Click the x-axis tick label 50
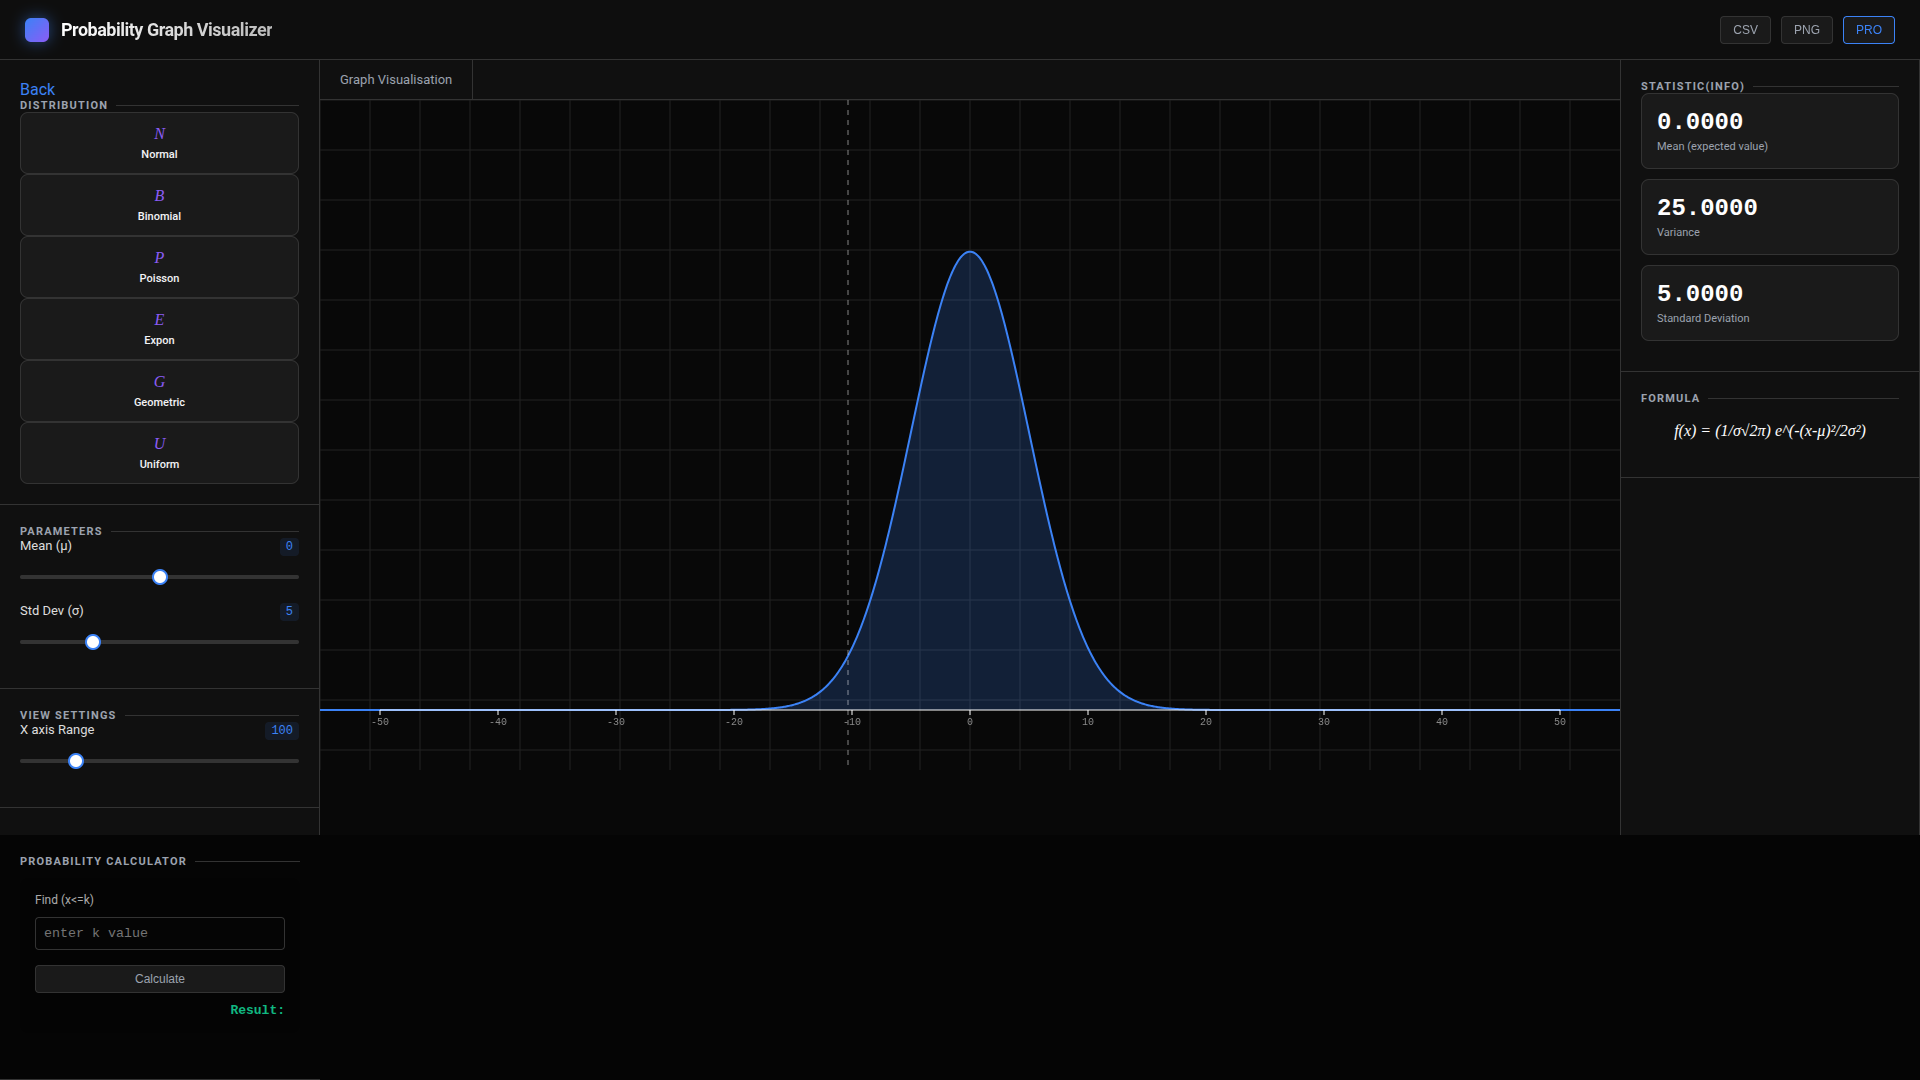Image resolution: width=1920 pixels, height=1080 pixels. click(1560, 722)
